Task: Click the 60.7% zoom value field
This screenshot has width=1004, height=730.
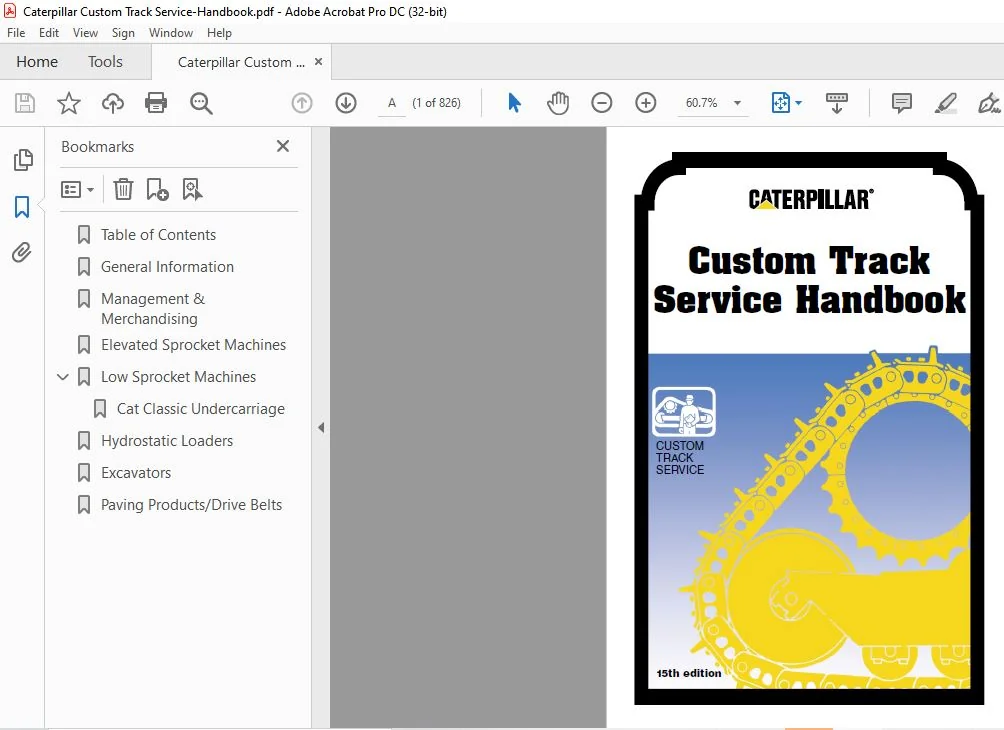Action: (701, 103)
